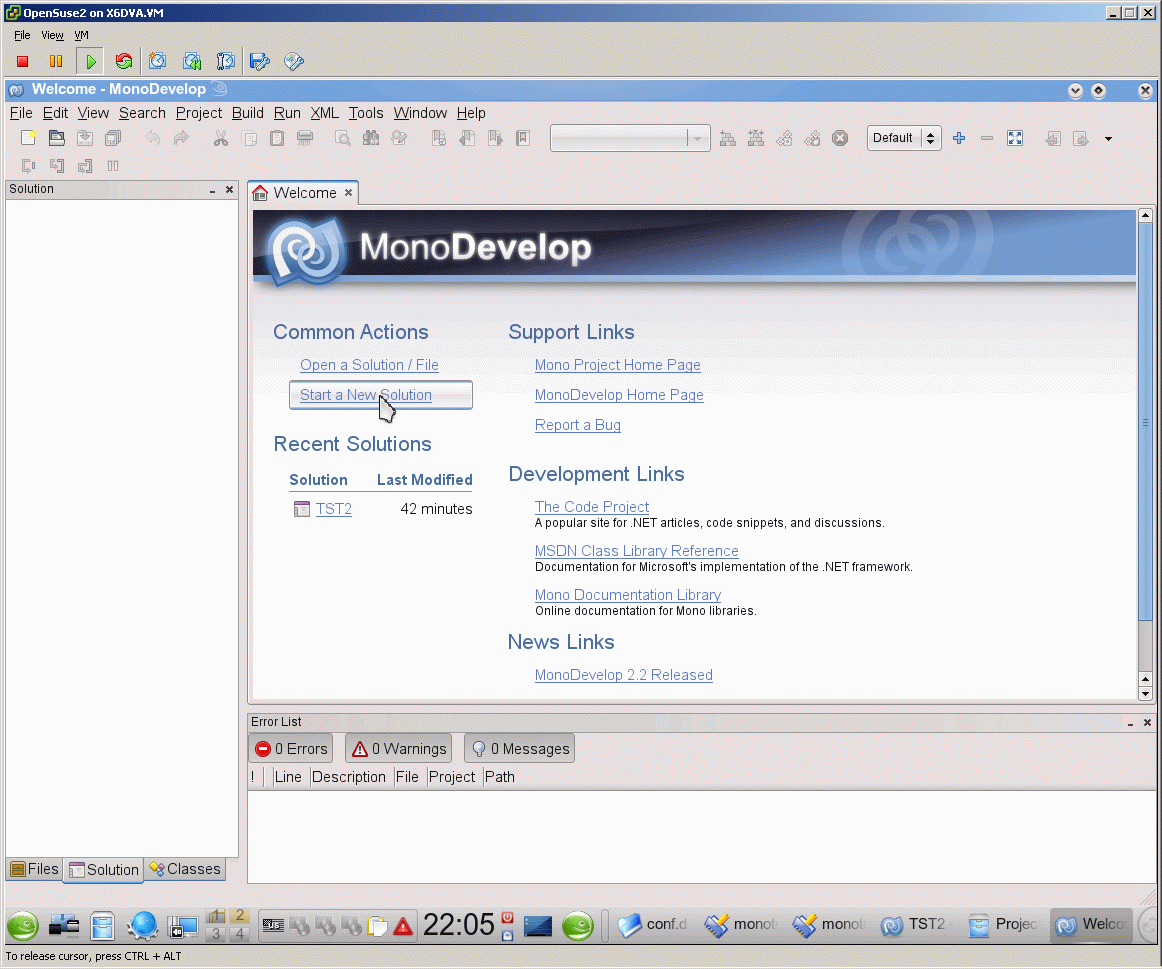Screen dimensions: 1162x969
Task: Open MSDN Class Library Reference link
Action: (x=637, y=551)
